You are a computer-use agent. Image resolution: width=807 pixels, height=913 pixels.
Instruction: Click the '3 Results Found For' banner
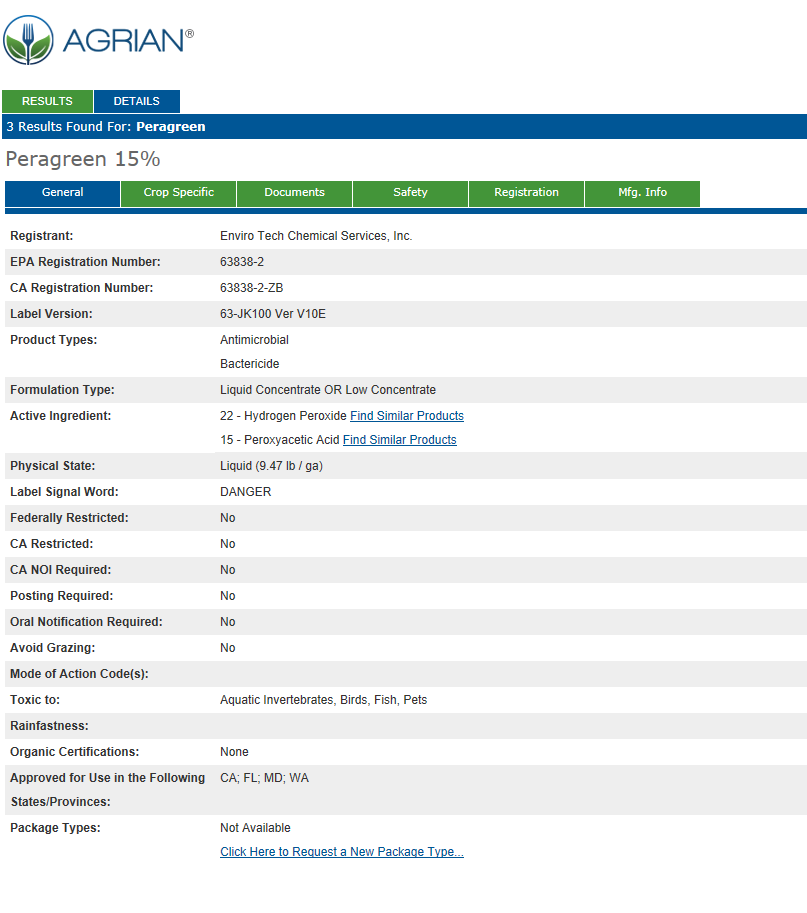point(106,127)
